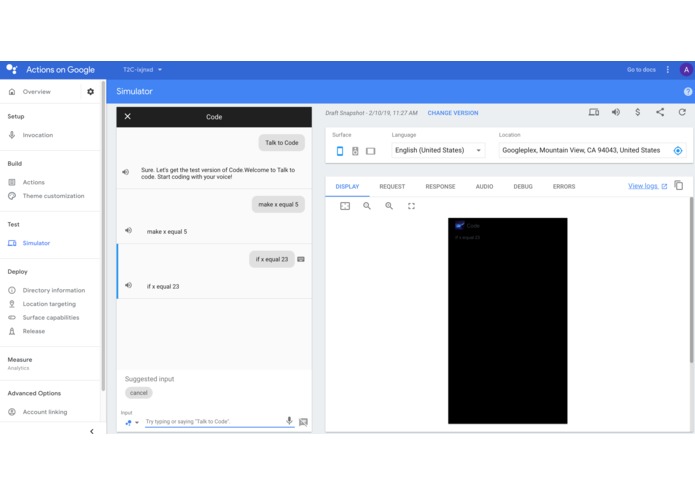Click the location target icon
This screenshot has height=494, width=695.
coord(678,151)
